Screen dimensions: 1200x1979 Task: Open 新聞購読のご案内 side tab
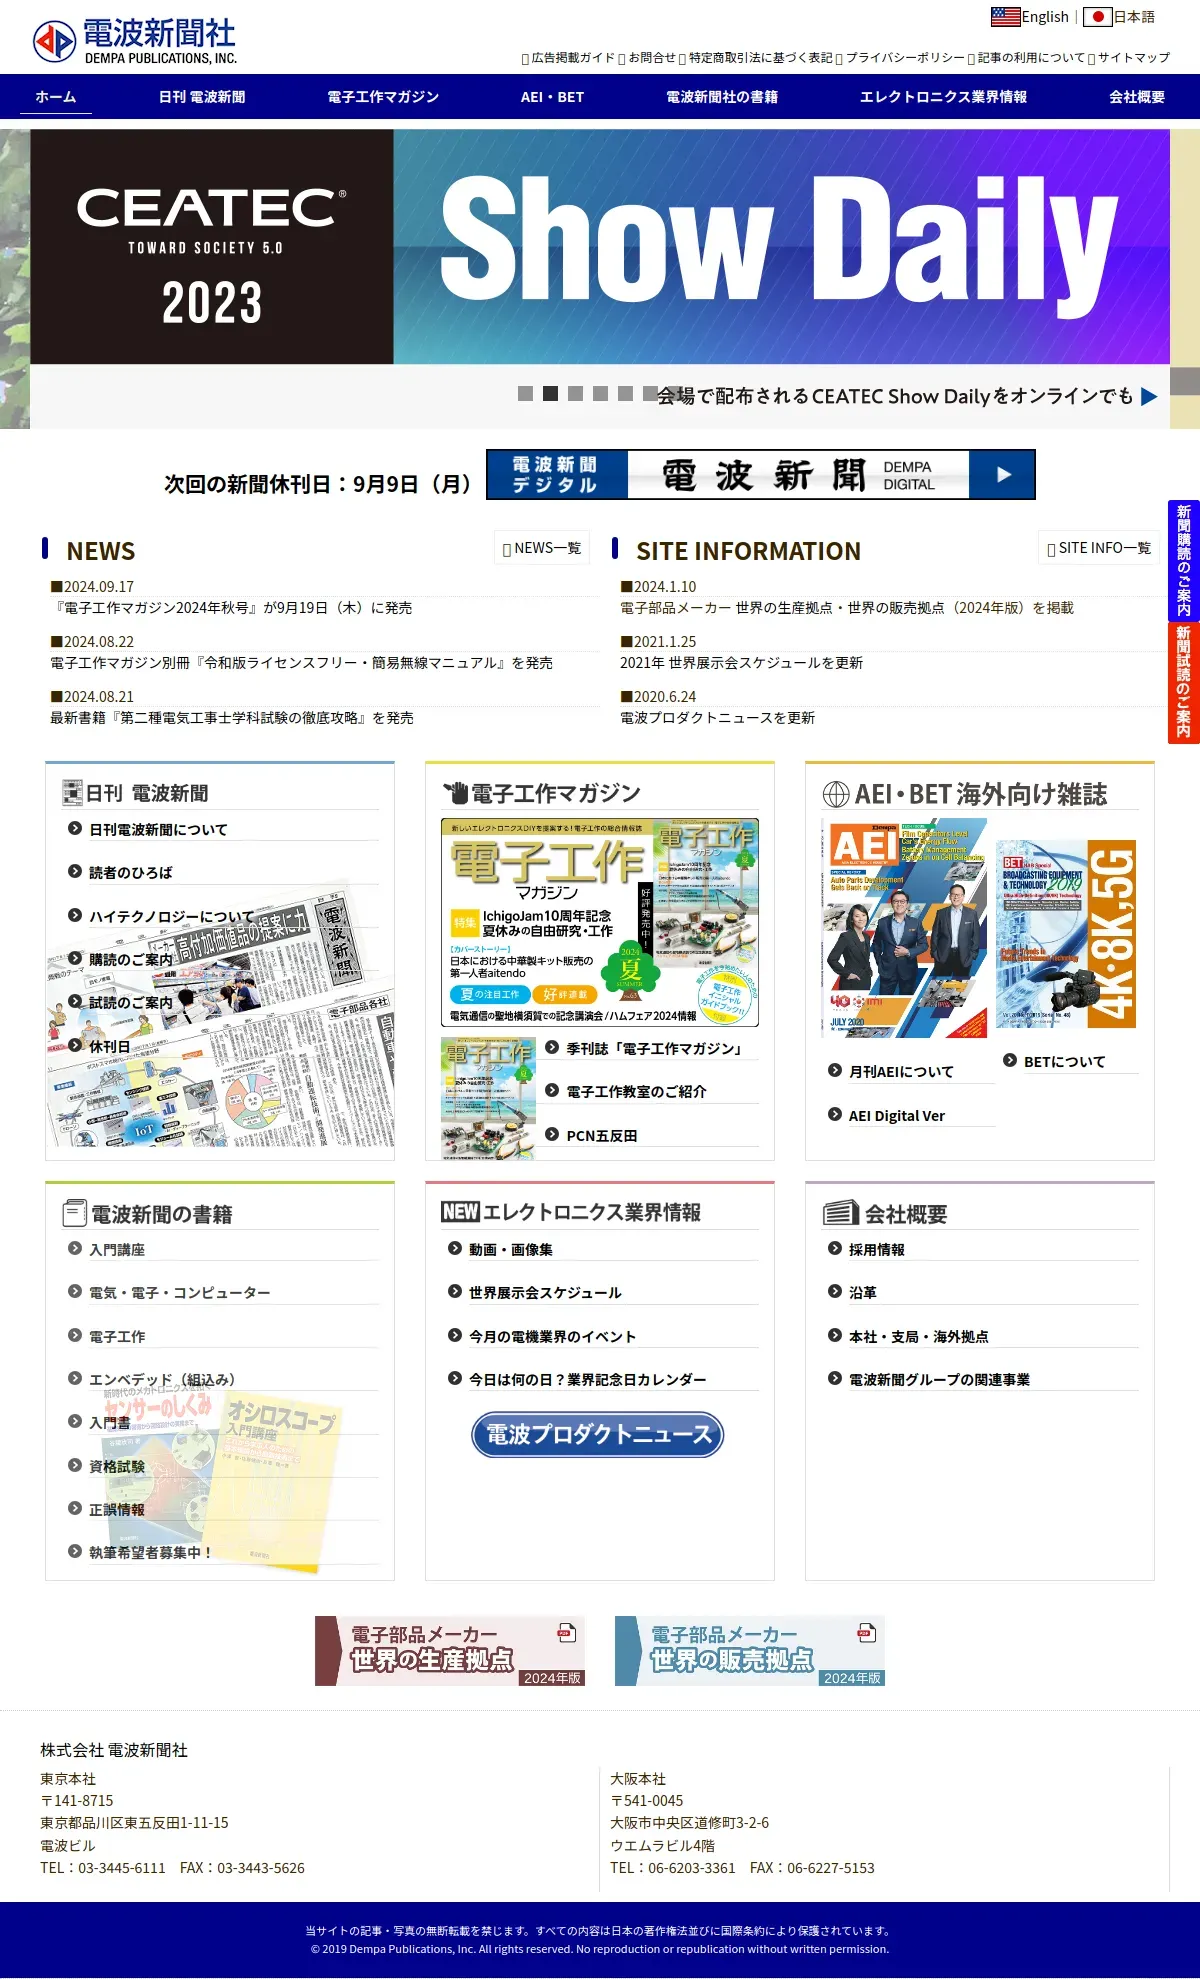coord(1184,560)
